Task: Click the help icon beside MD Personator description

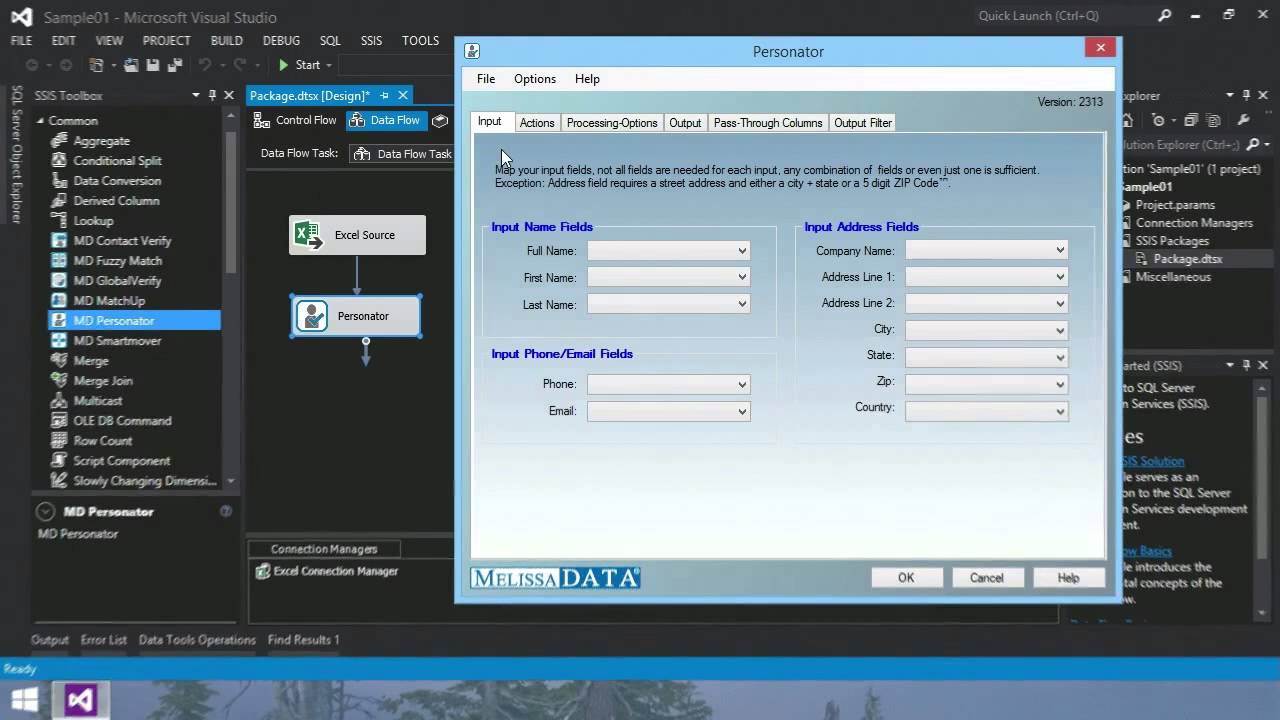Action: pyautogui.click(x=226, y=511)
